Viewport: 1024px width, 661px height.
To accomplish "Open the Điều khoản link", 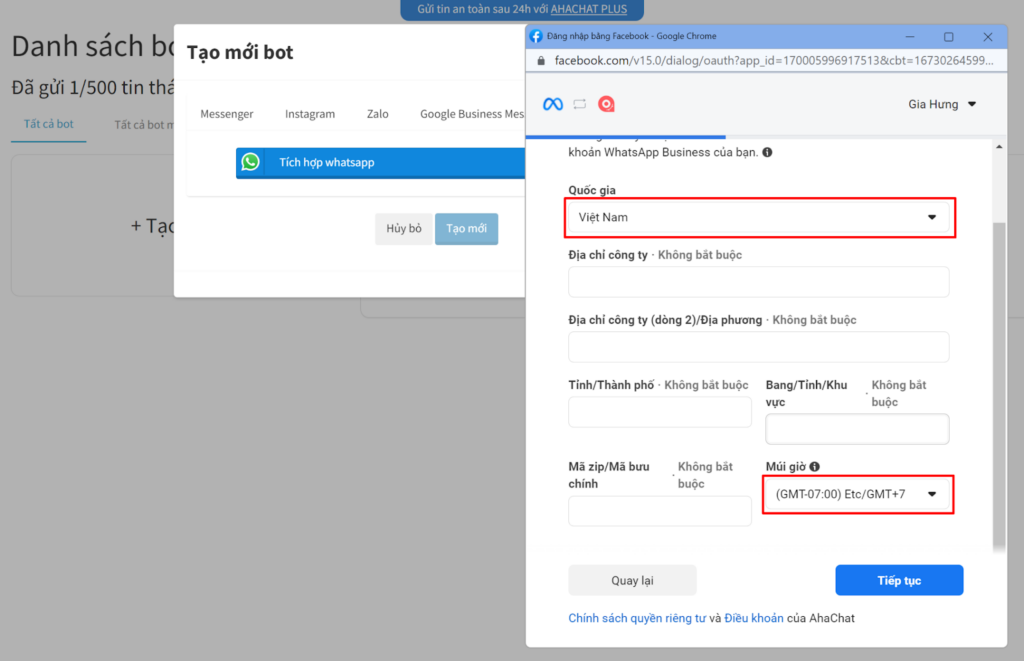I will (x=754, y=618).
